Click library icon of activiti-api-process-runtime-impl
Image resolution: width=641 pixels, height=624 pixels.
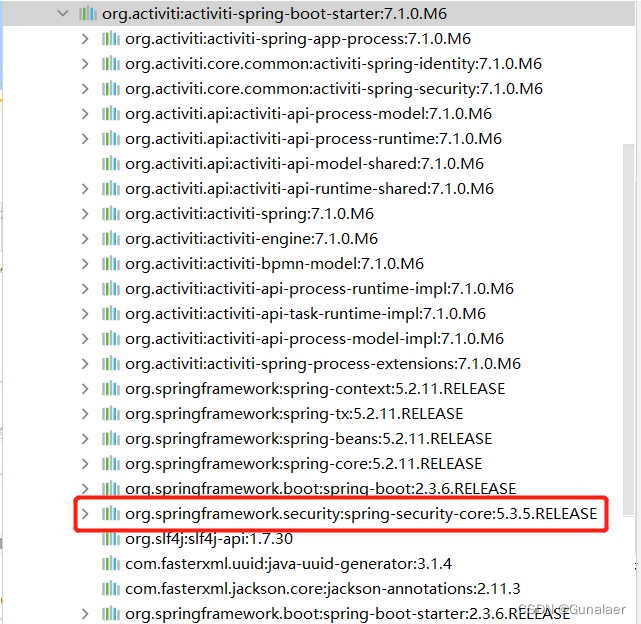coord(110,289)
